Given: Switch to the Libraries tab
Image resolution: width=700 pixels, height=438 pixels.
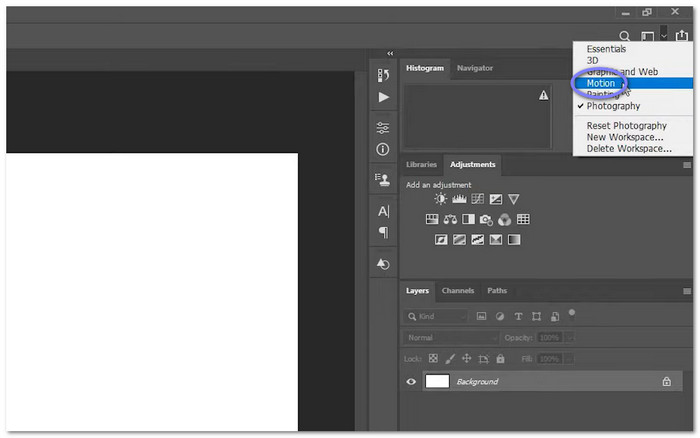Looking at the screenshot, I should tap(421, 165).
